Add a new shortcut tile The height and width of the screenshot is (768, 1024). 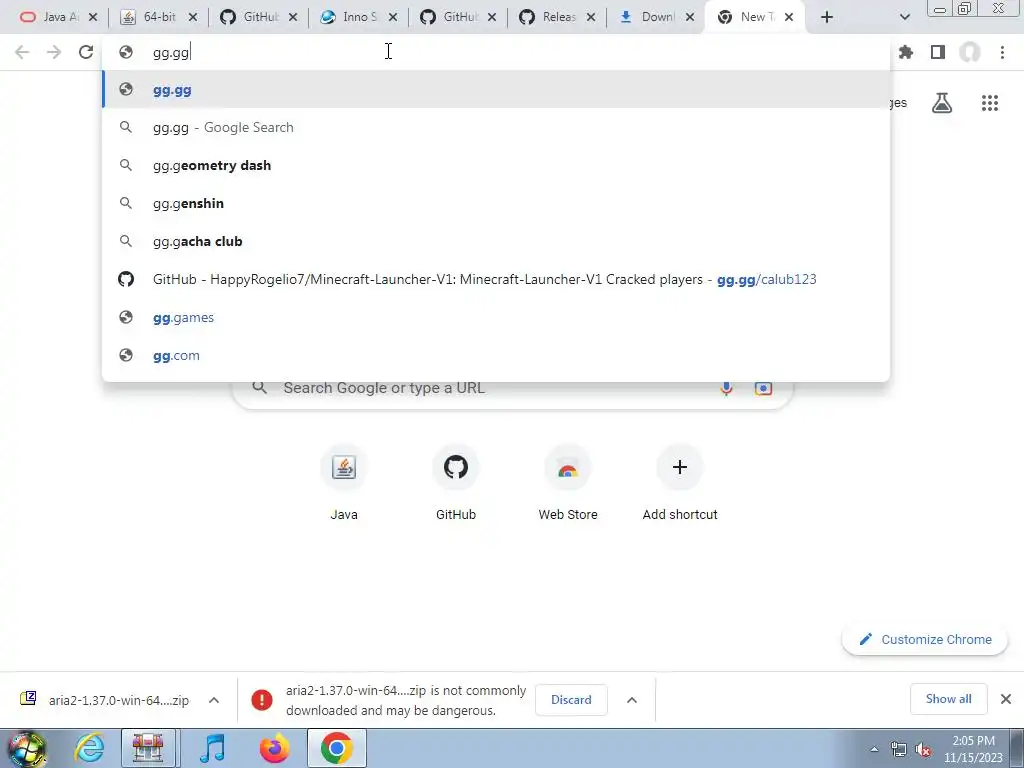click(x=680, y=483)
